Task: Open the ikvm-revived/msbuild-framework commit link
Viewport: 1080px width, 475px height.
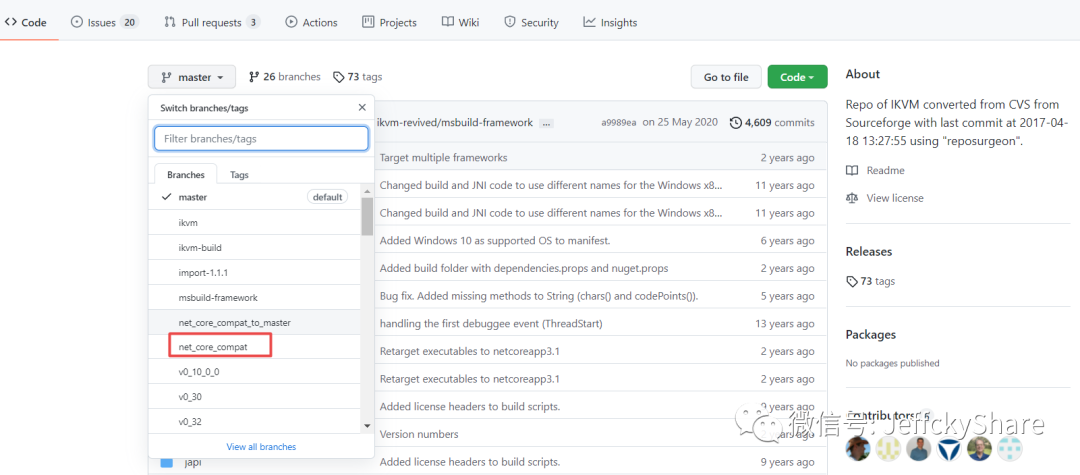Action: point(455,123)
